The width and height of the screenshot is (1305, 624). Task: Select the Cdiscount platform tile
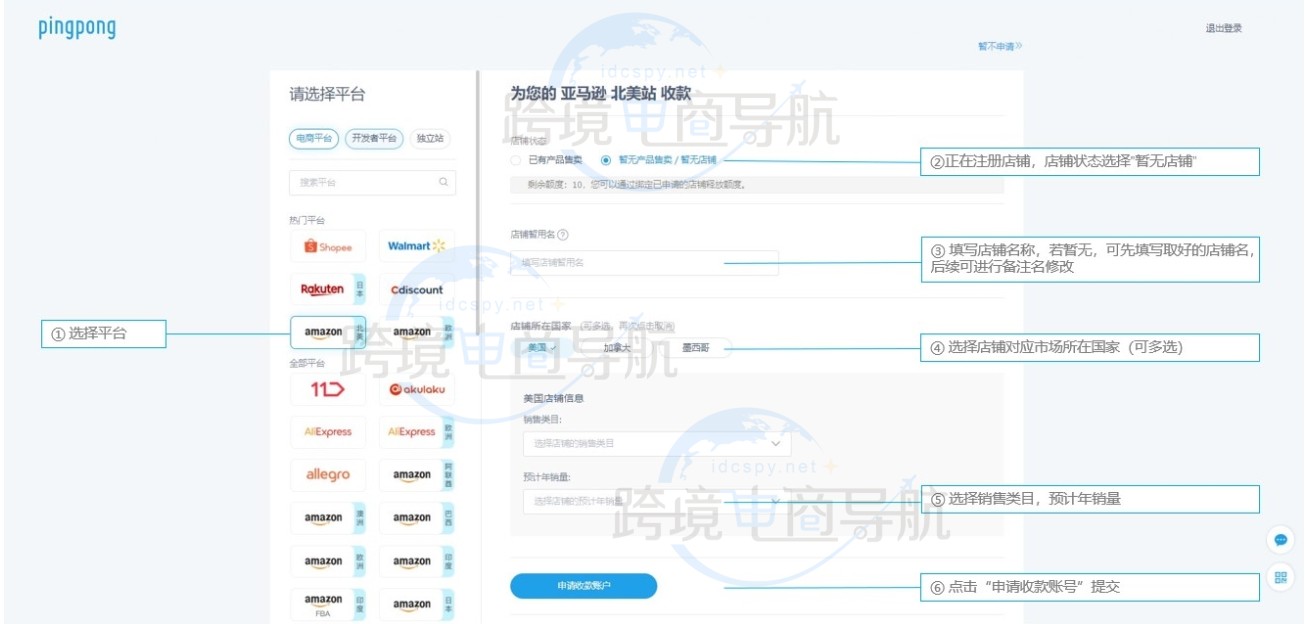(x=416, y=290)
